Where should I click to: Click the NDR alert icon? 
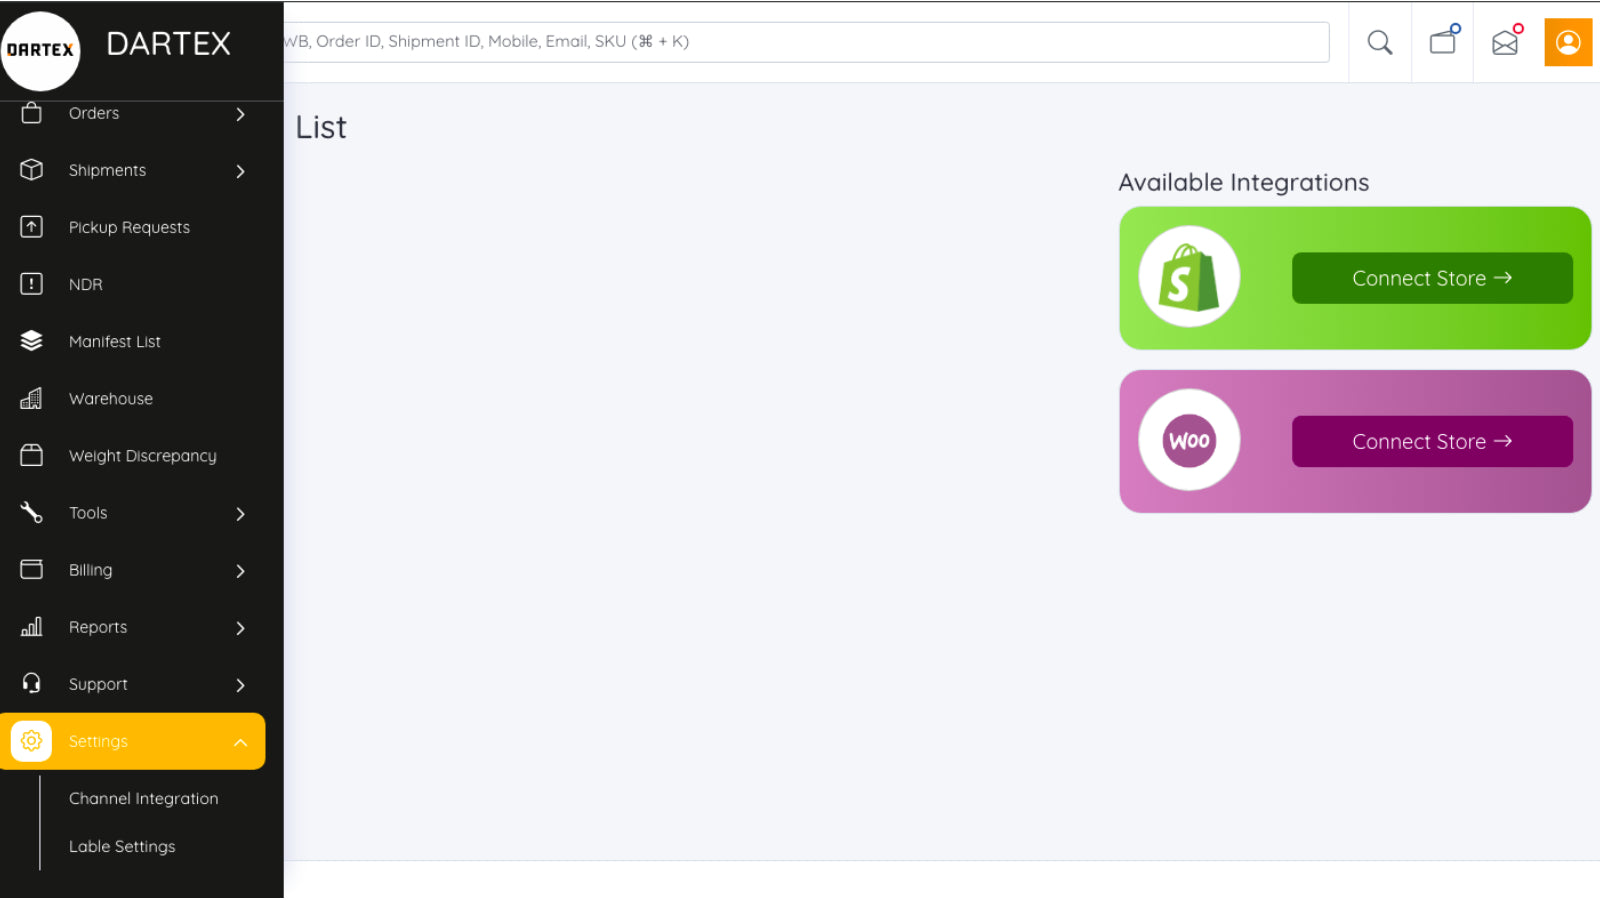click(x=32, y=284)
